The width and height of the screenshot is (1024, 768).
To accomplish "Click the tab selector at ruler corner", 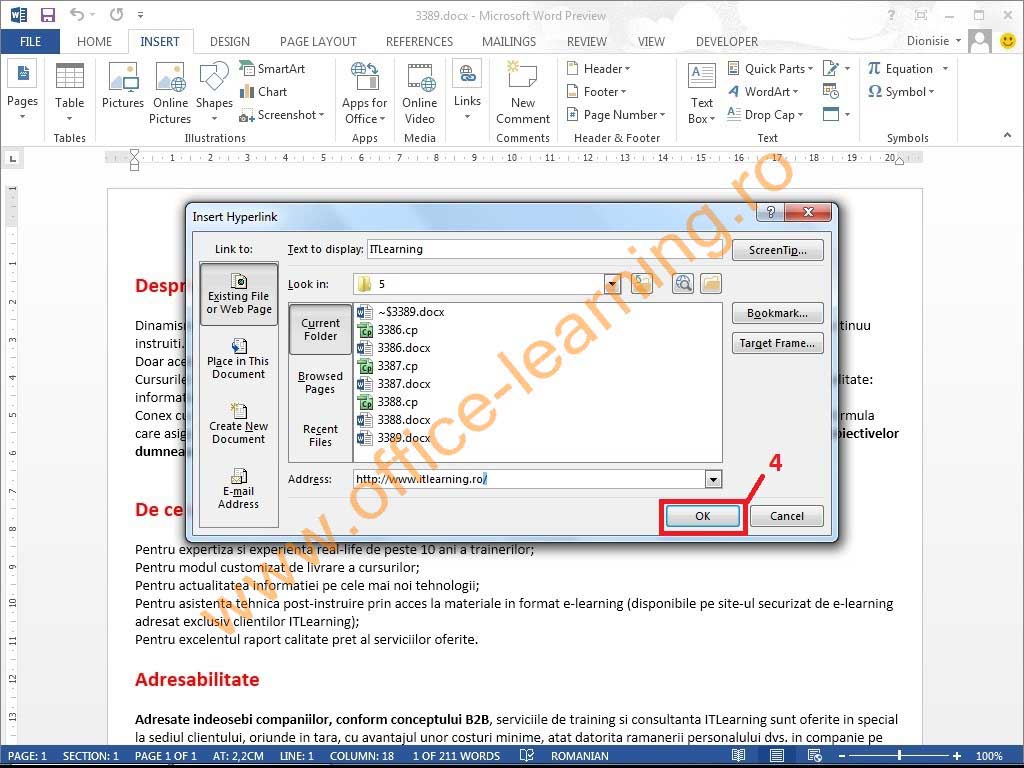I will [12, 158].
